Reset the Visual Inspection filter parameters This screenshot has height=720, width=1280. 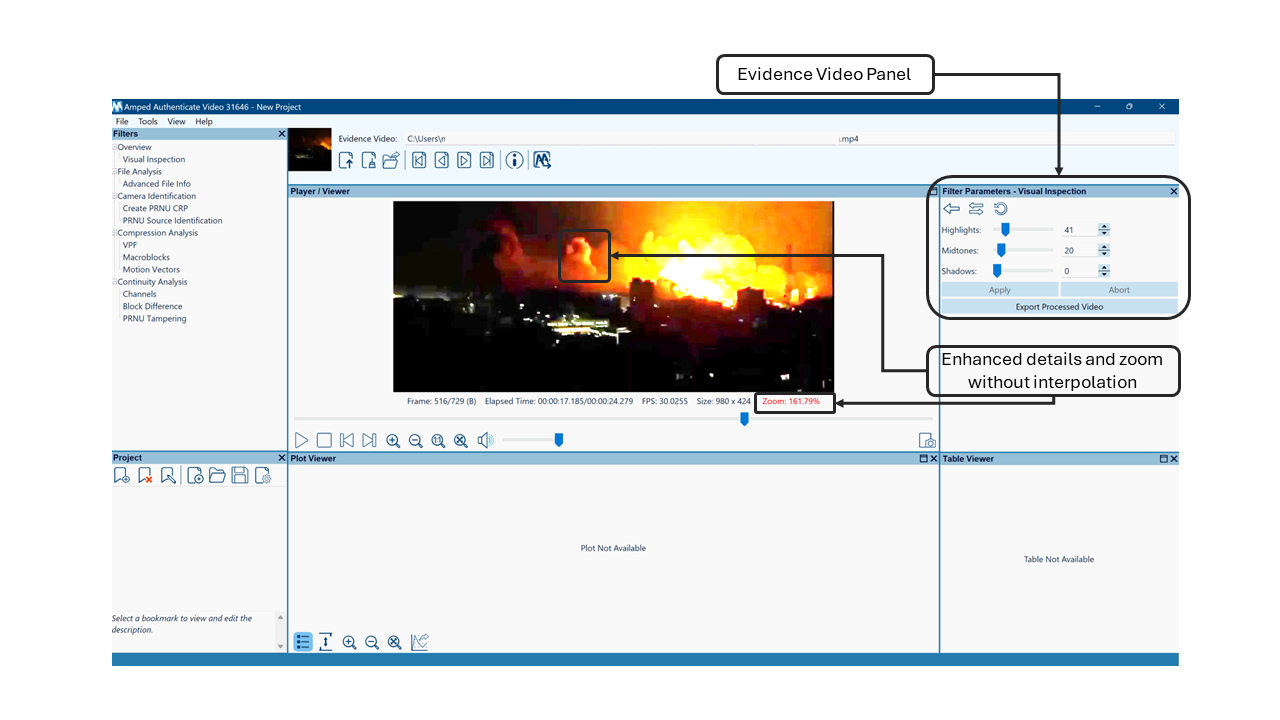pyautogui.click(x=1000, y=208)
